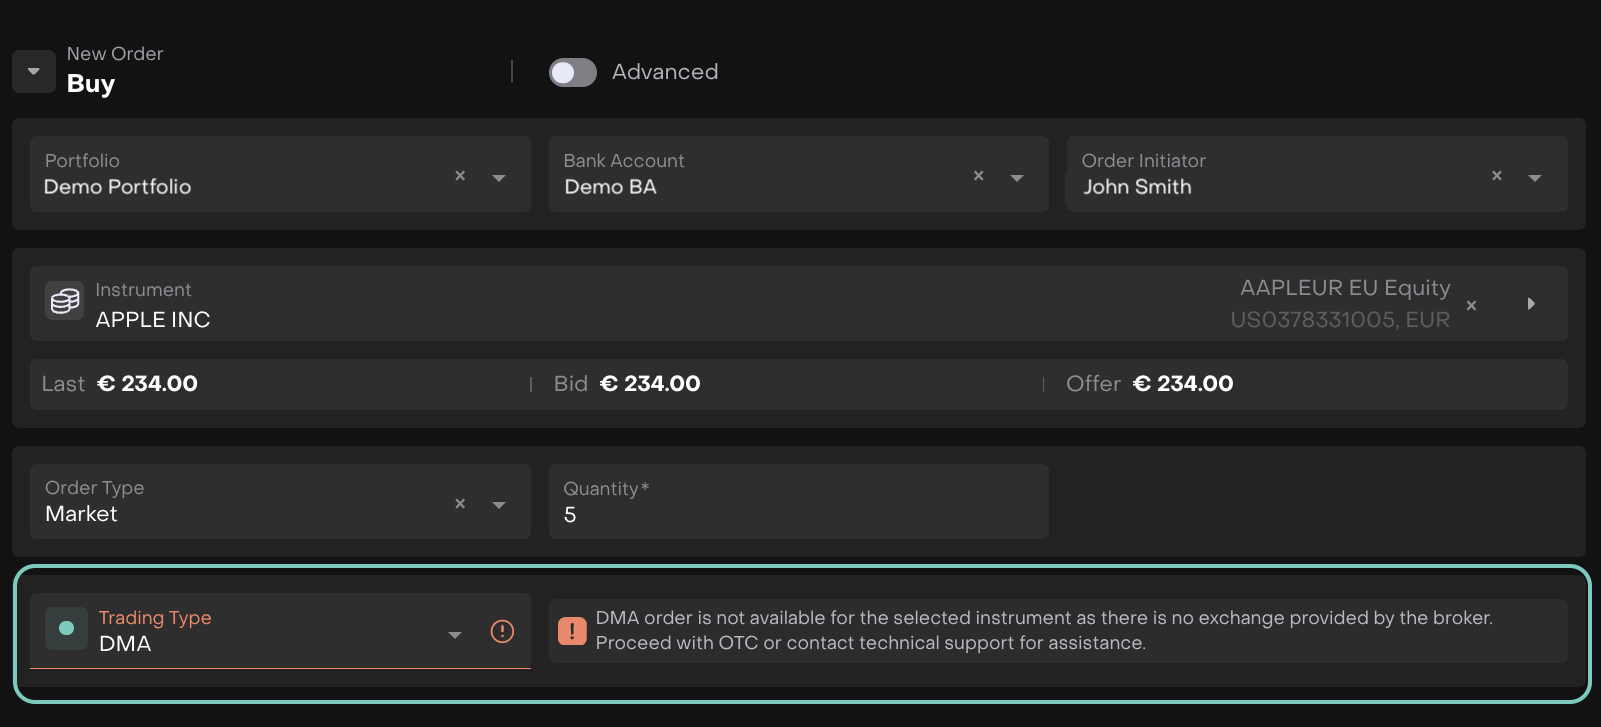Clear the selected APPLE INC instrument
1601x727 pixels.
point(1471,306)
